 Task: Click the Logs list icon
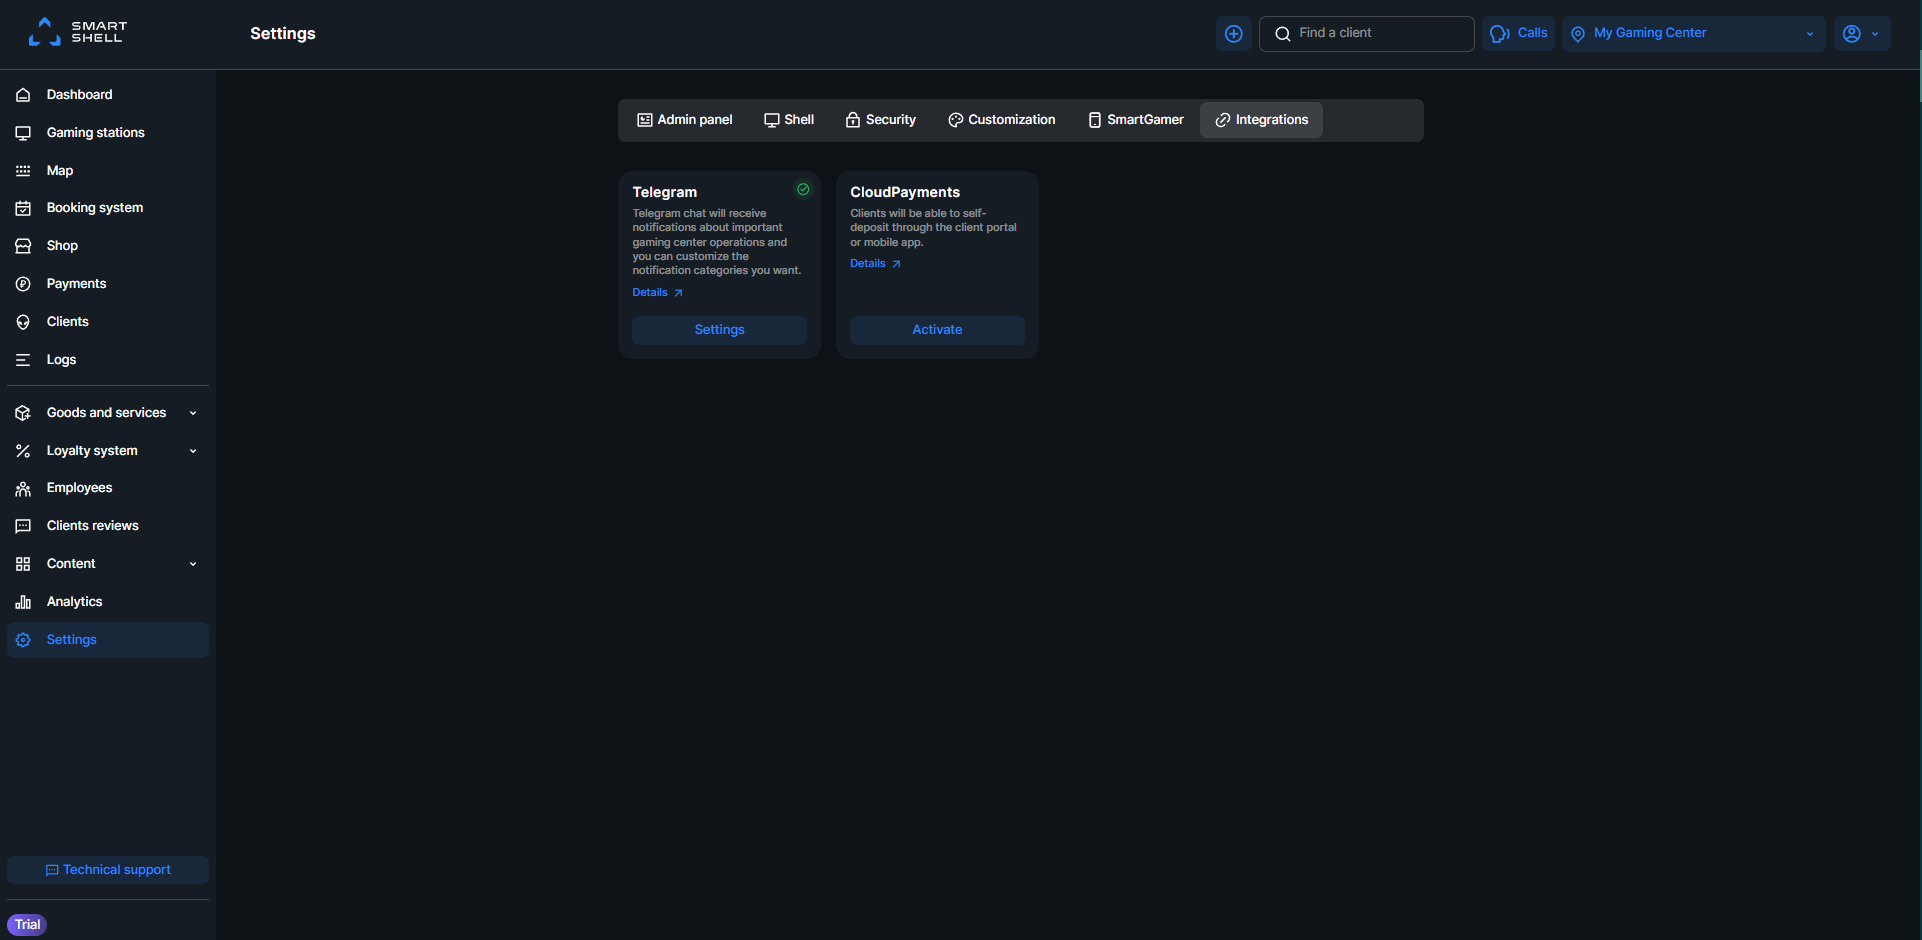(x=23, y=360)
